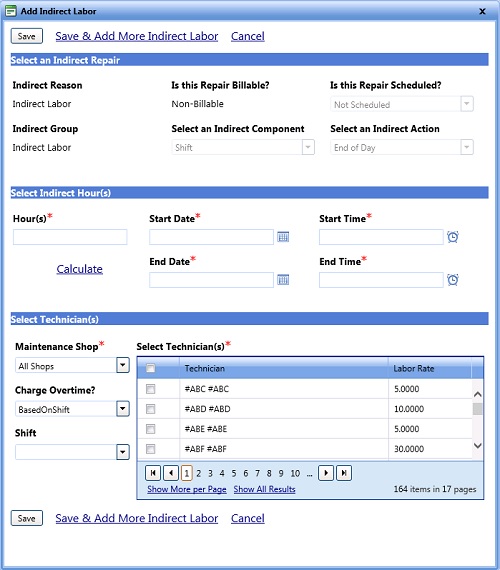This screenshot has width=500, height=570.
Task: Focus the End Date input field
Action: coord(211,280)
